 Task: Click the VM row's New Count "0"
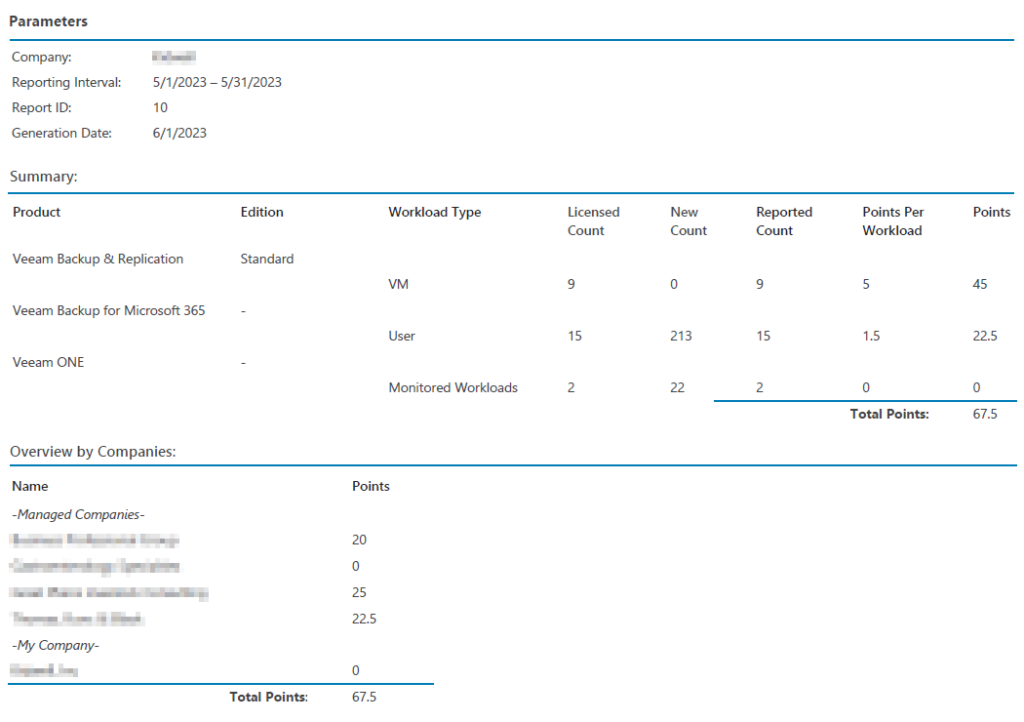point(674,284)
